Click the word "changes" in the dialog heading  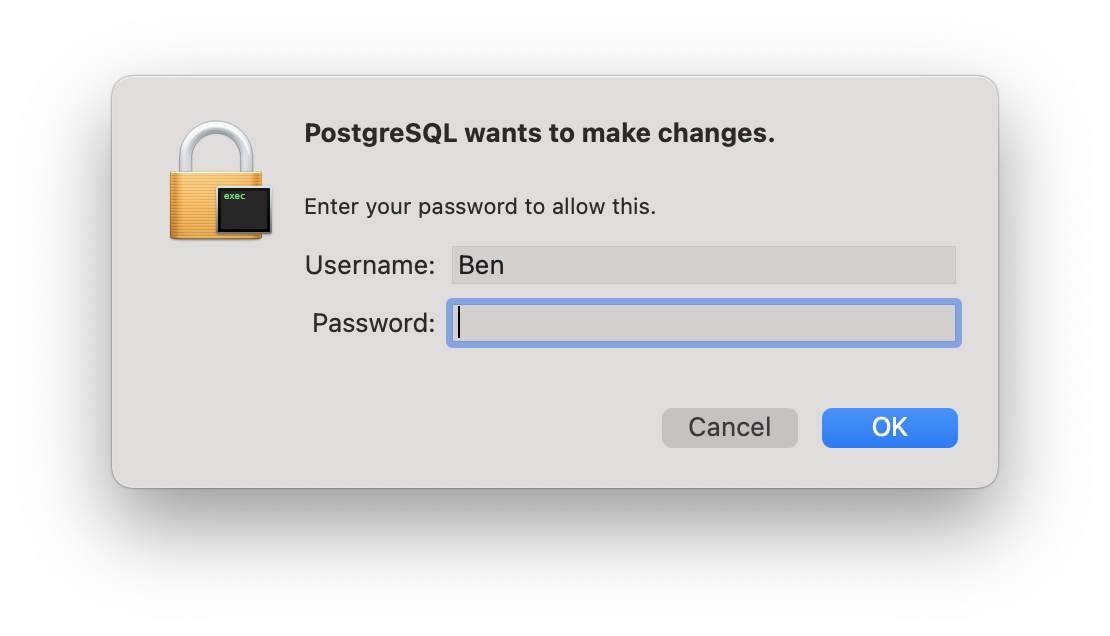[726, 133]
